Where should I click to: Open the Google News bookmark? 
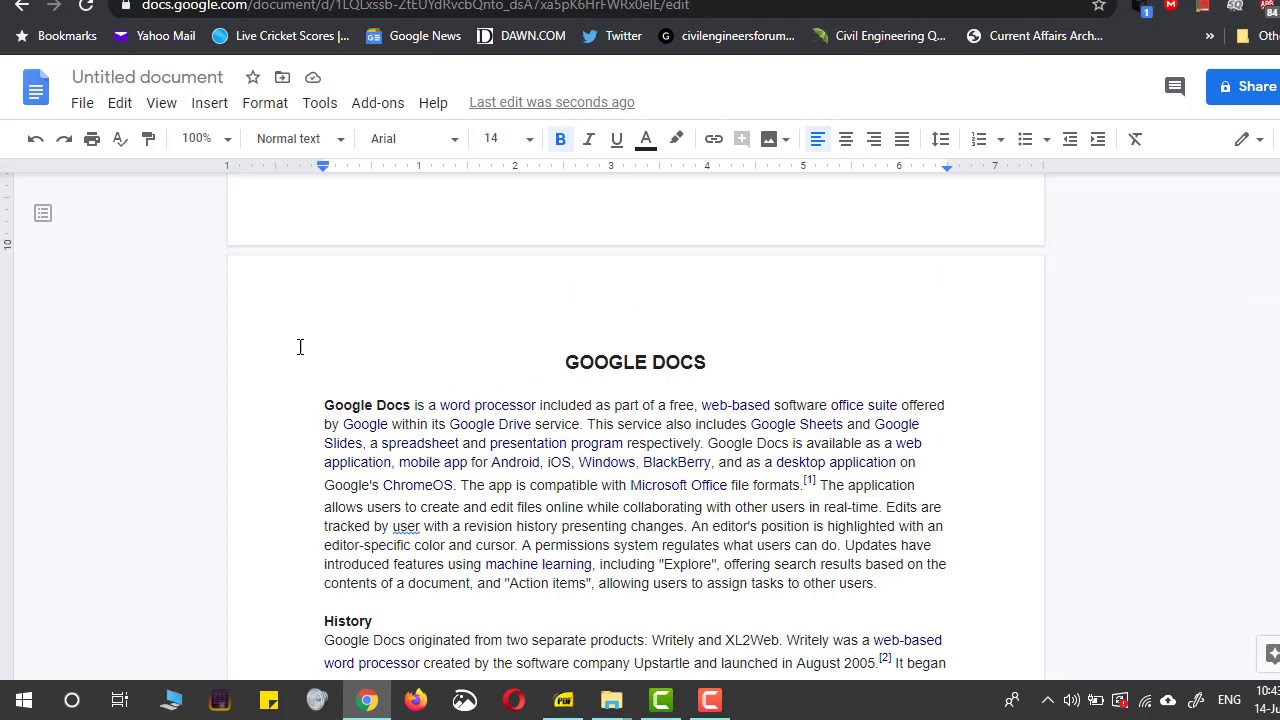[413, 36]
